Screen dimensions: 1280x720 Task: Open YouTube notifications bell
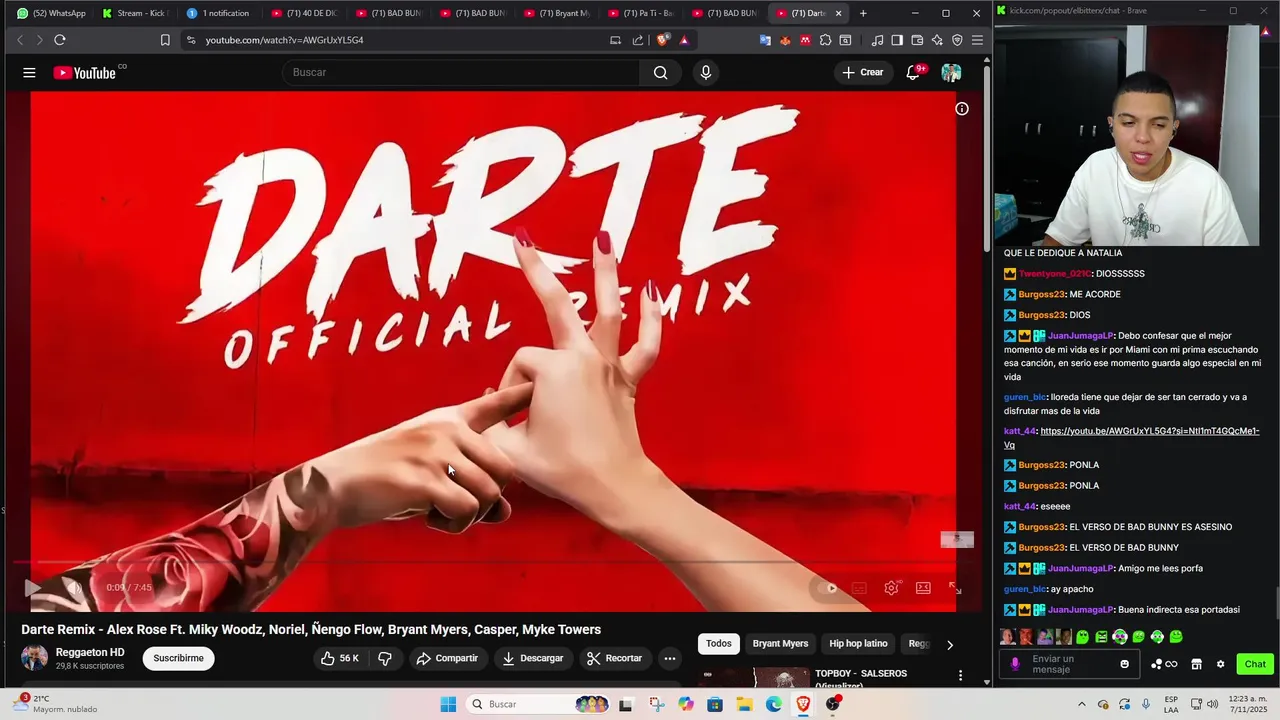click(x=913, y=72)
